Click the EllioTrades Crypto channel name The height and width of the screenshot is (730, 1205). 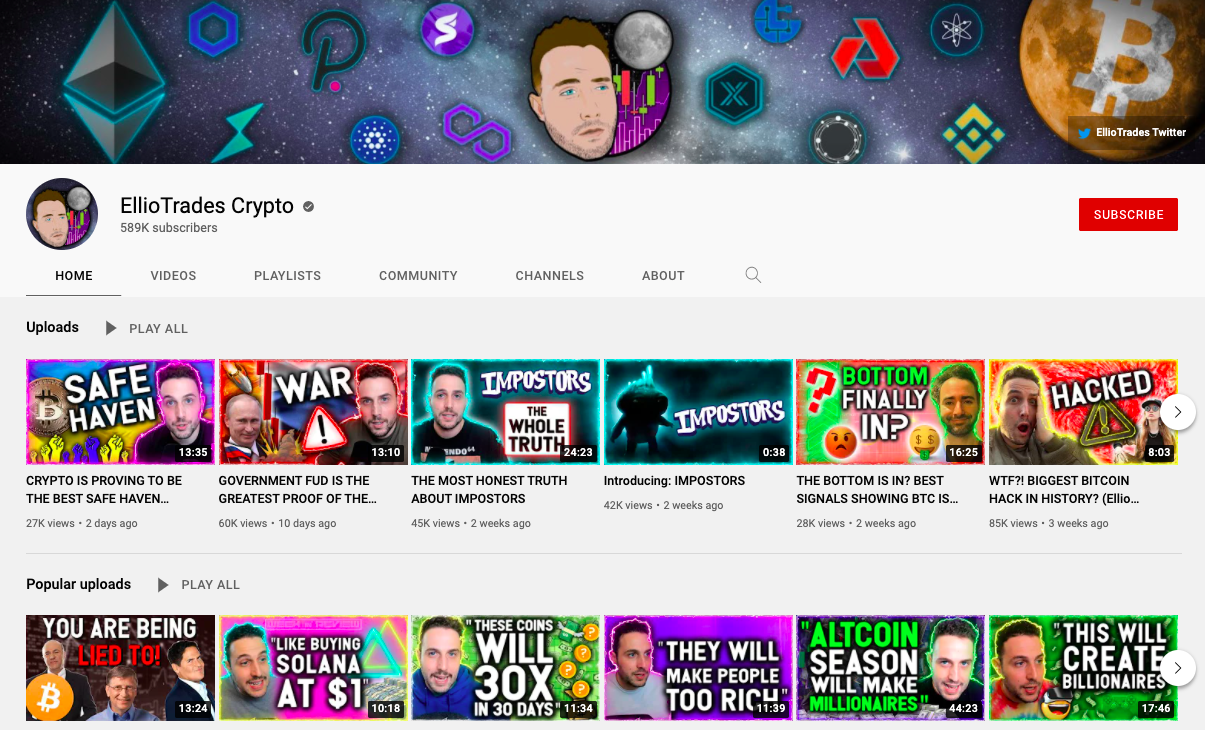pos(207,206)
